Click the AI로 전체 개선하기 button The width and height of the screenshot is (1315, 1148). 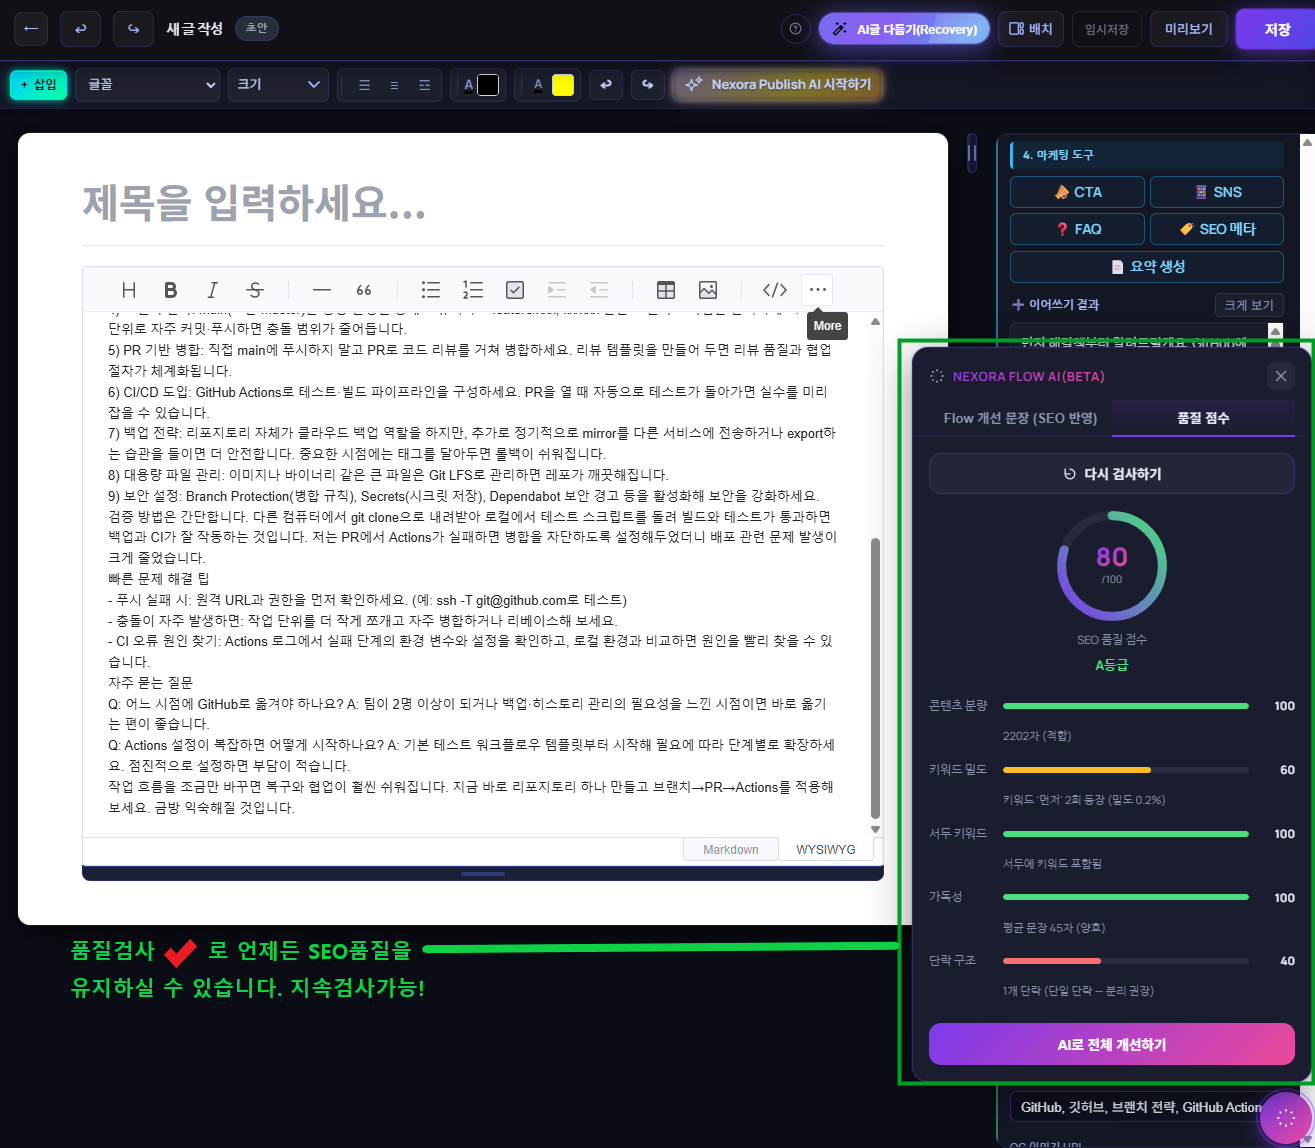coord(1112,1044)
